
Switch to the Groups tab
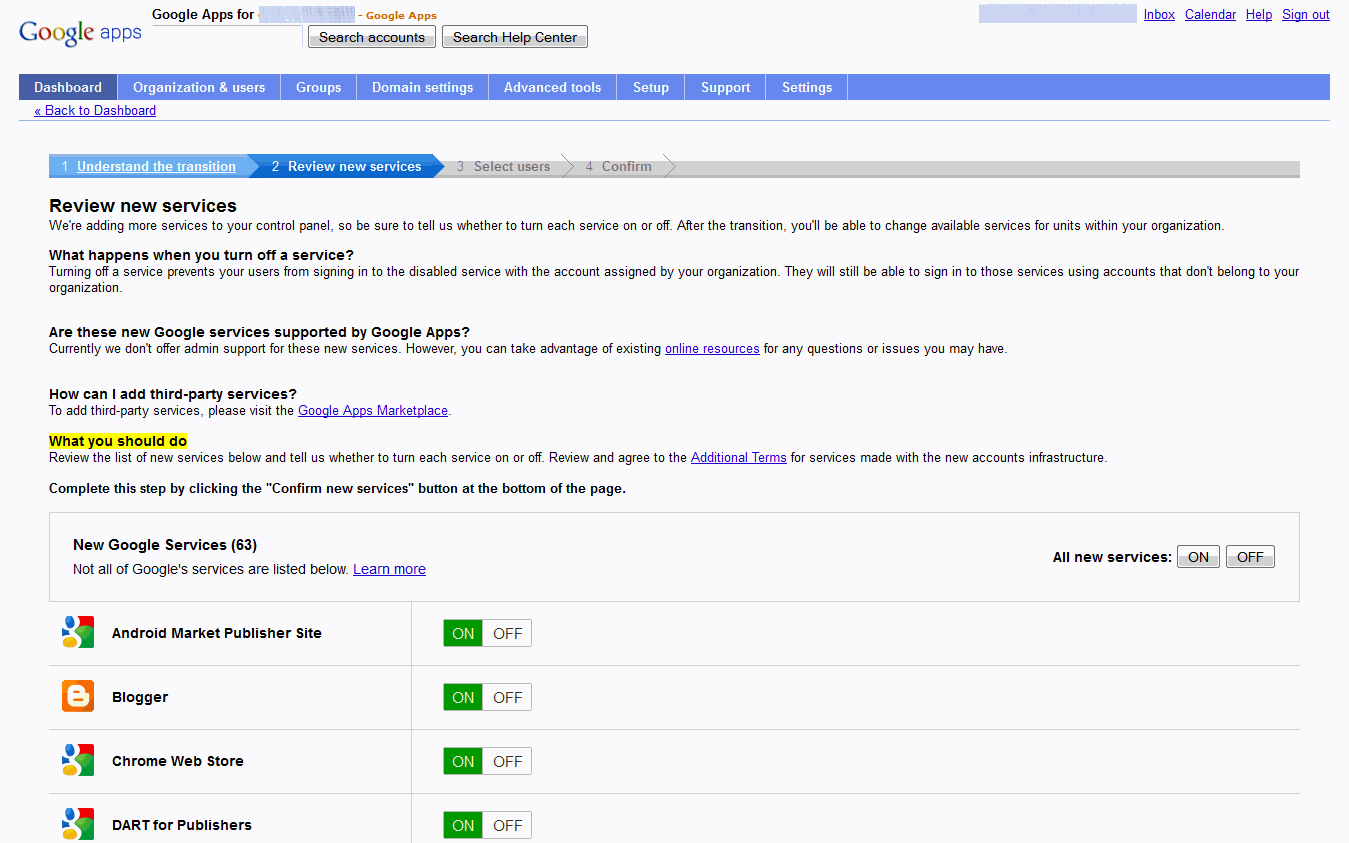319,87
